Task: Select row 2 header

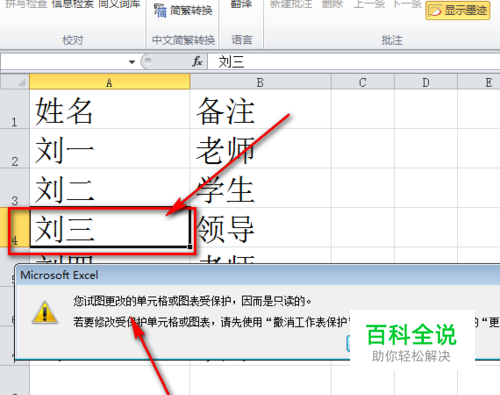Action: [15, 148]
